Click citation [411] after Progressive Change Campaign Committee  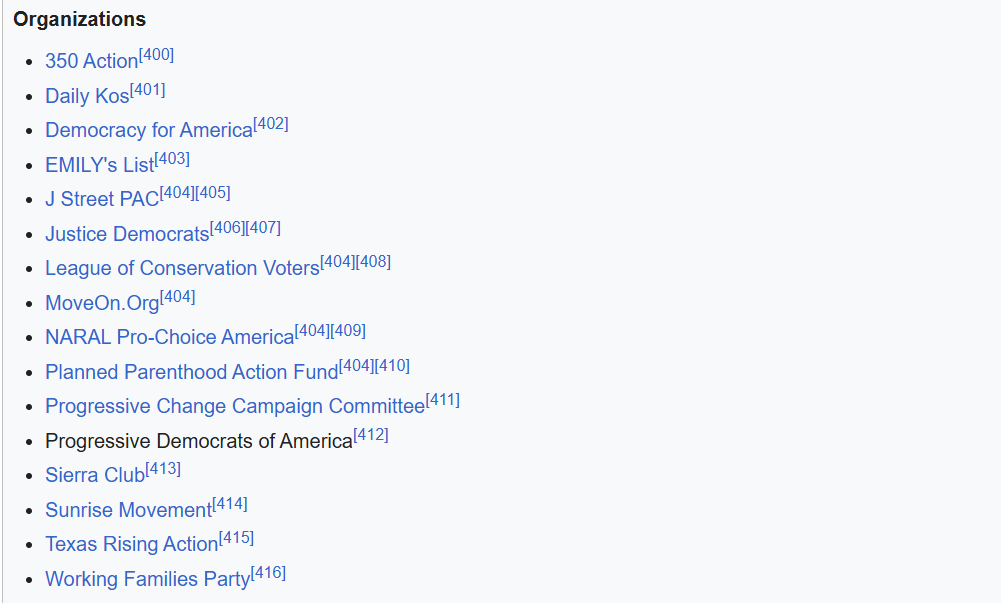443,400
